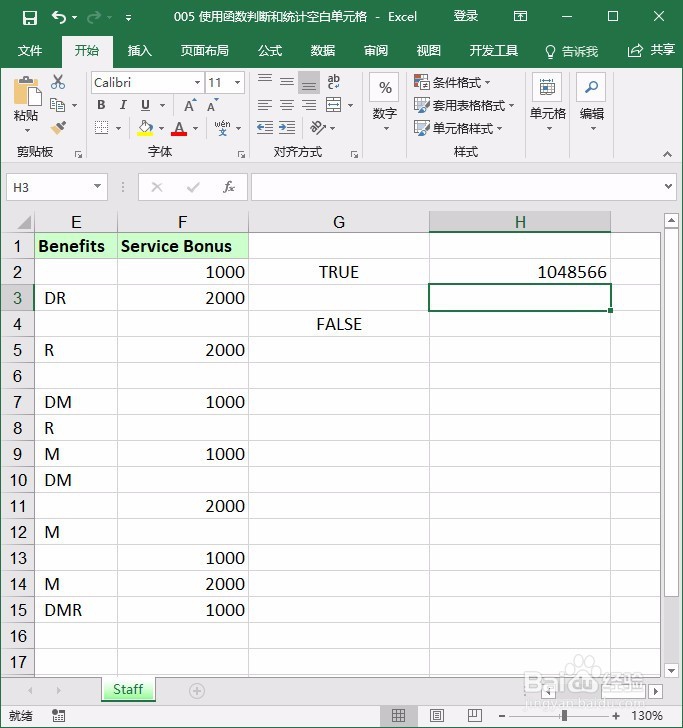Screen dimensions: 683x728
Task: Expand the formula bar
Action: (x=668, y=186)
